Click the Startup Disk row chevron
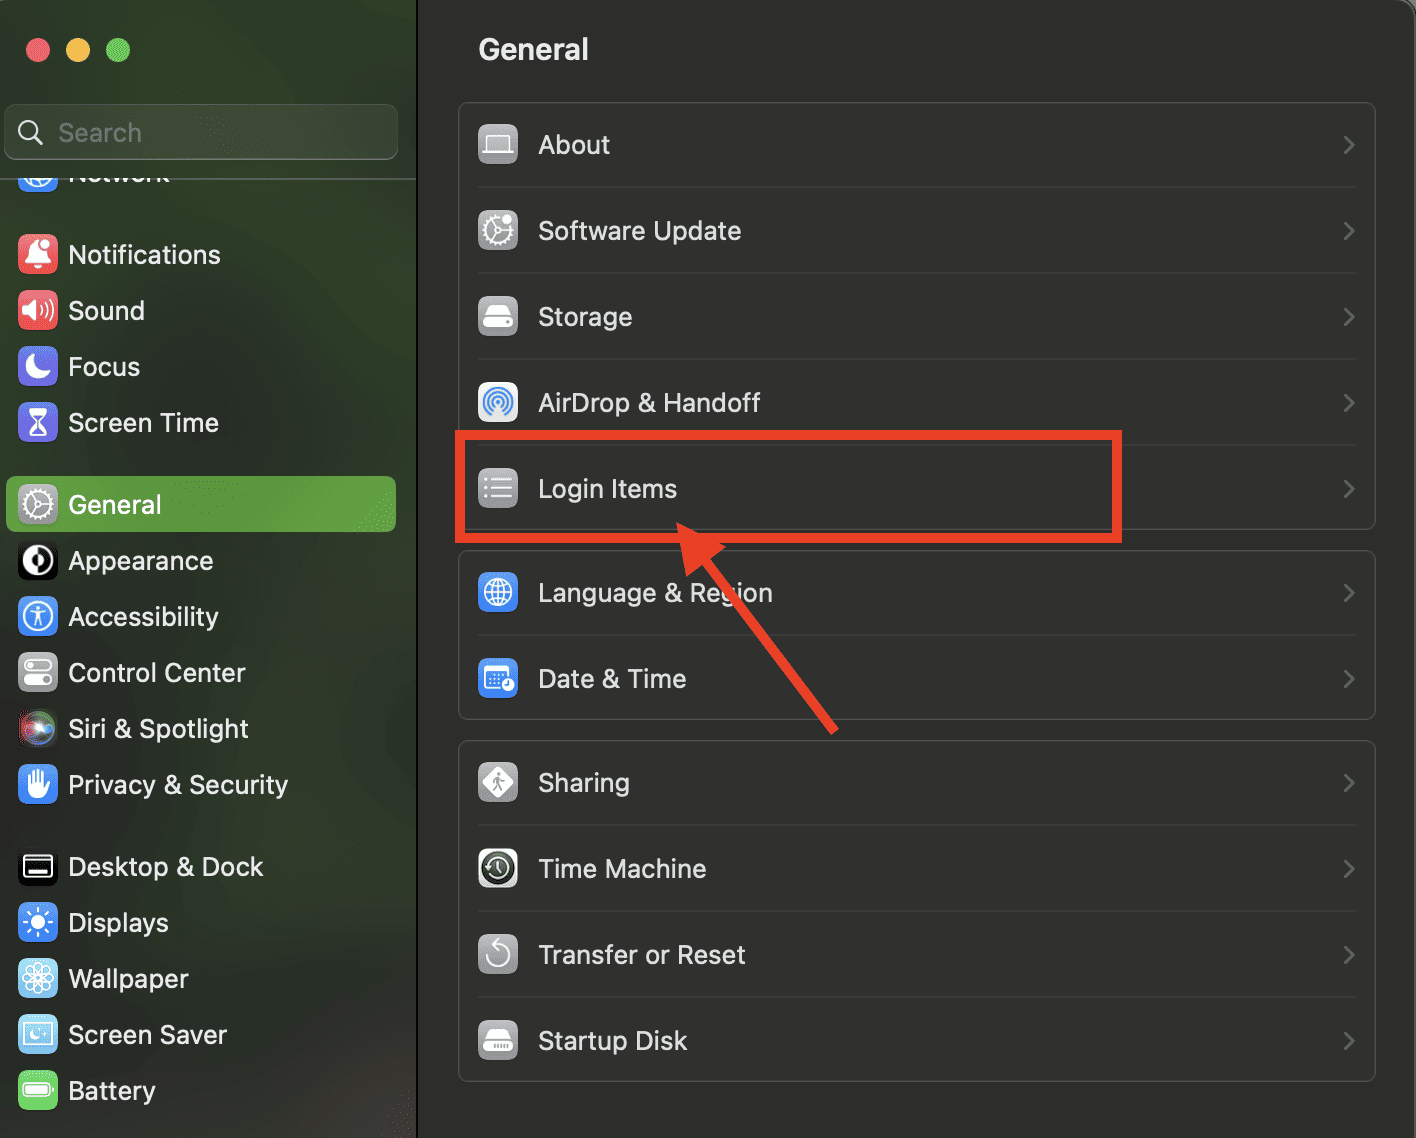Image resolution: width=1416 pixels, height=1138 pixels. (1348, 1041)
